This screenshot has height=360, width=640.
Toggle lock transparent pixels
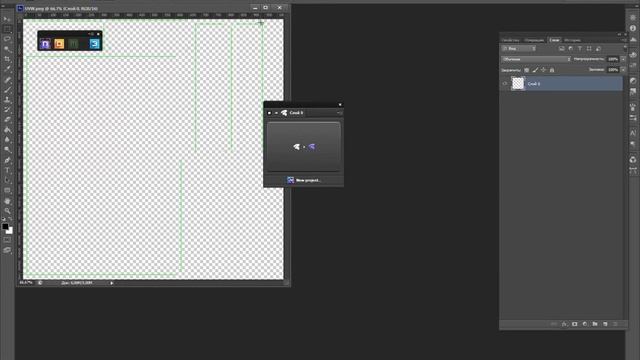527,70
